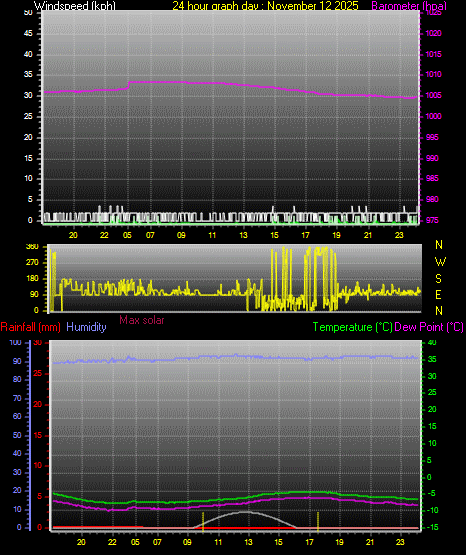Click the green -15 temperature axis value
Viewport: 466px width, 555px height.
[x=432, y=527]
